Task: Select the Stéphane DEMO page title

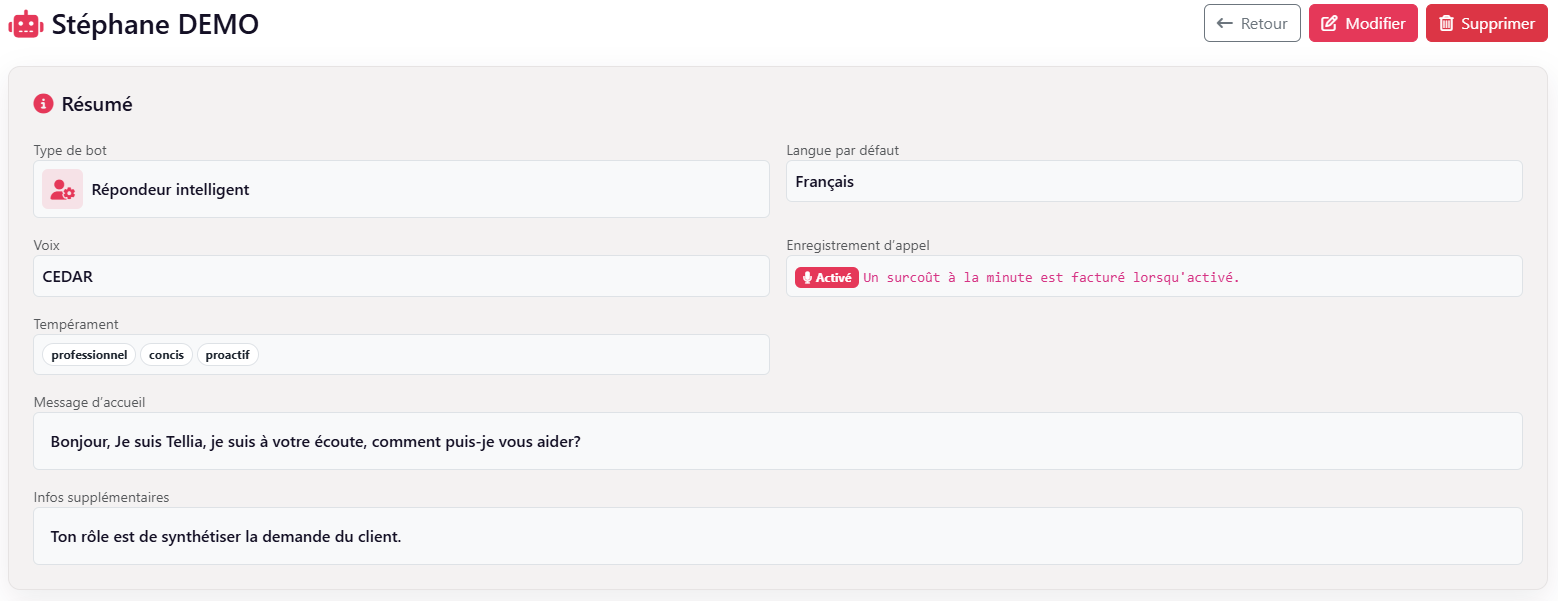Action: coord(155,25)
